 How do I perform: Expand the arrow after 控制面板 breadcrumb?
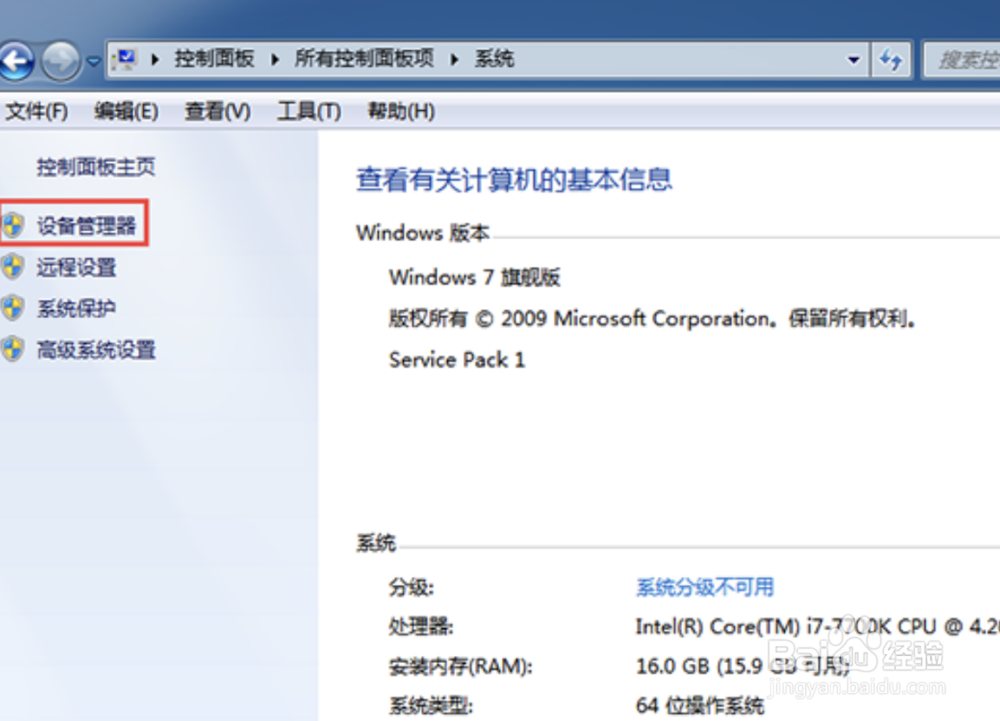(x=276, y=60)
